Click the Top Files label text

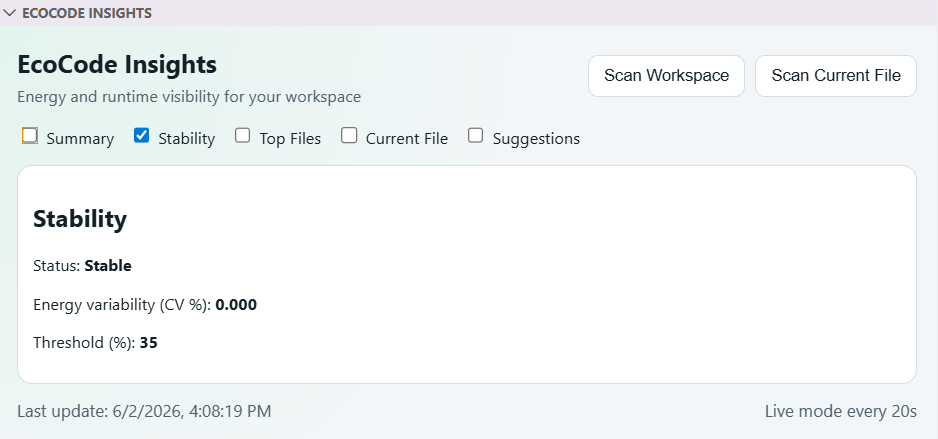290,139
